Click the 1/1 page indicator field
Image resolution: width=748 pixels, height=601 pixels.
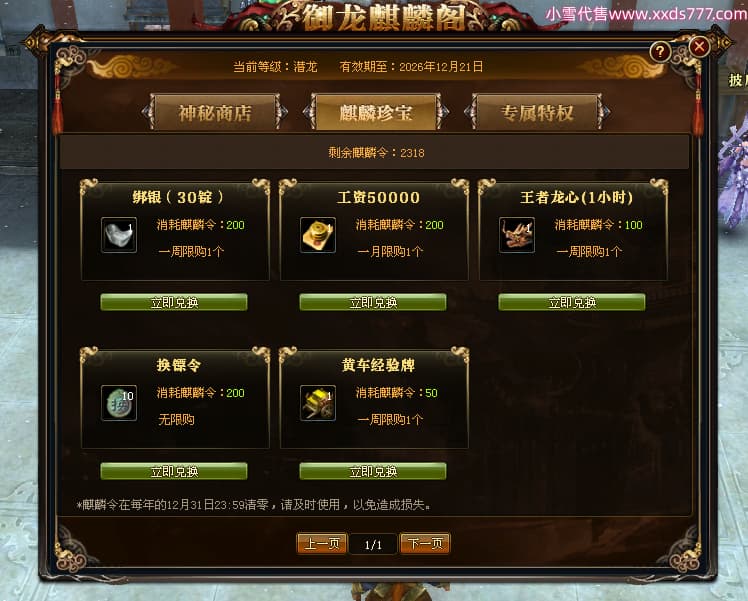373,544
